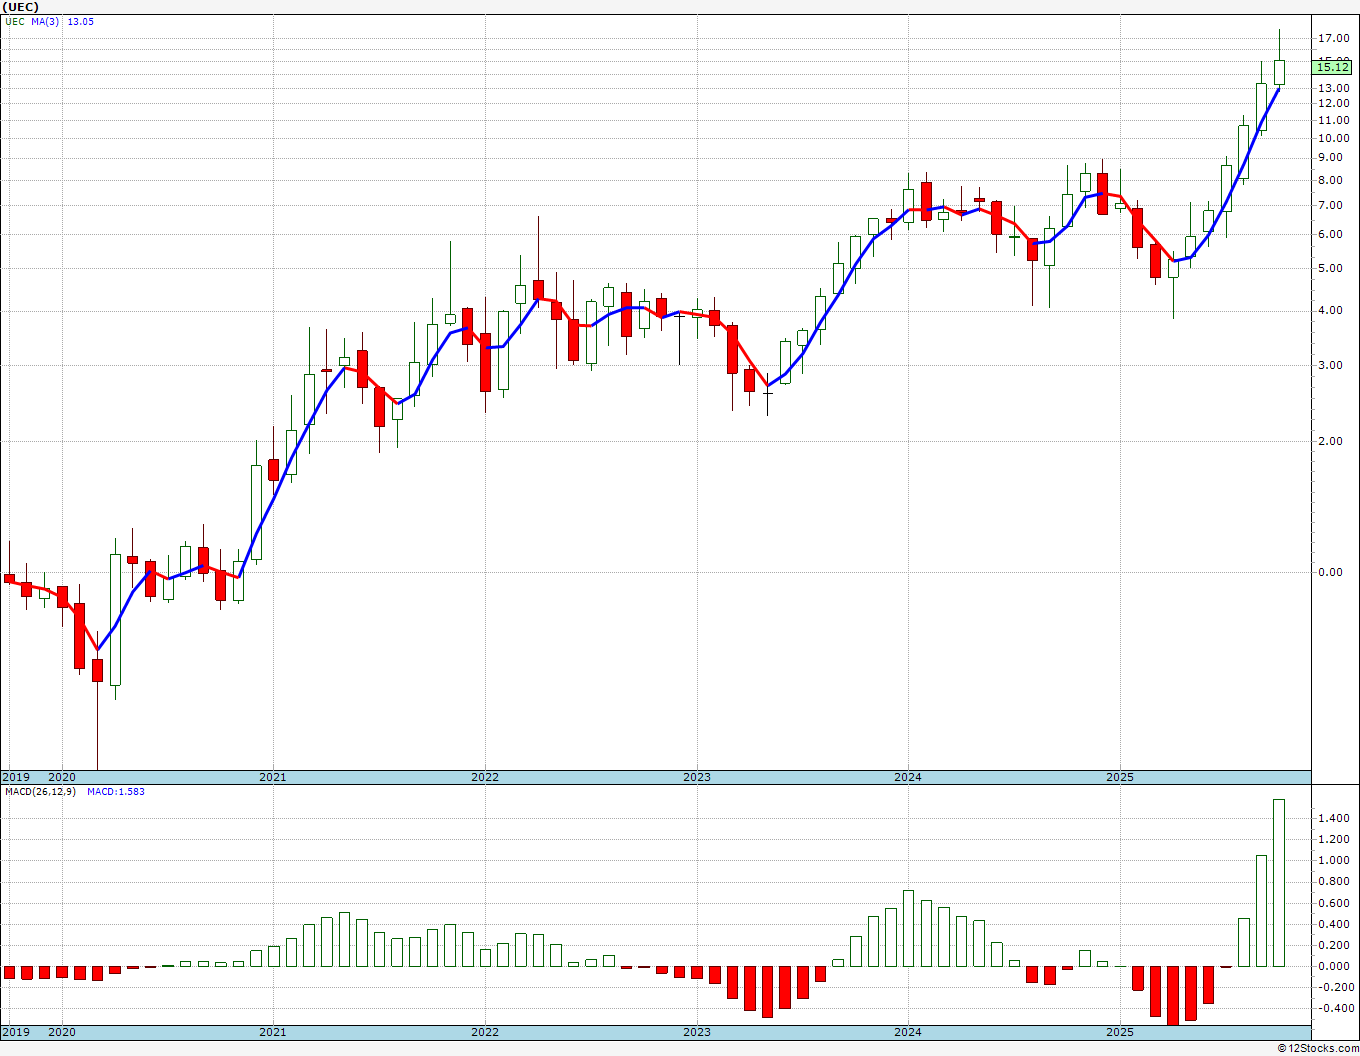
Task: Select 2022 on the price chart time axis
Action: [484, 777]
